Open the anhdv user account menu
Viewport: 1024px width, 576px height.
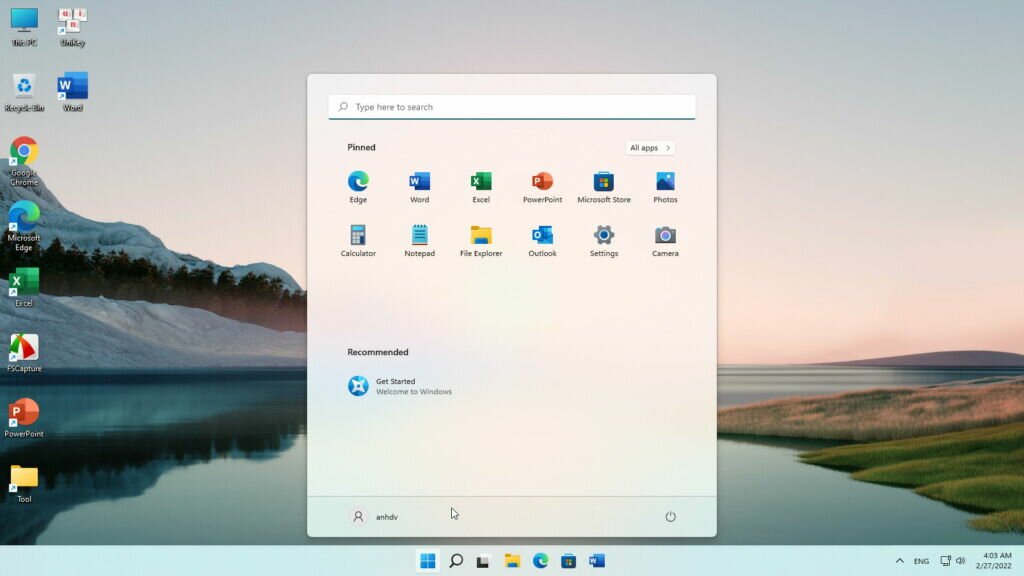[x=375, y=517]
